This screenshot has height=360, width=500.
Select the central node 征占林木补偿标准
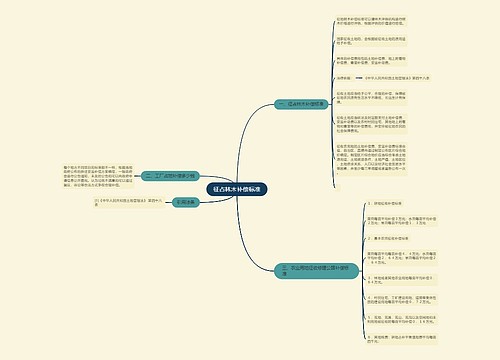coord(237,189)
